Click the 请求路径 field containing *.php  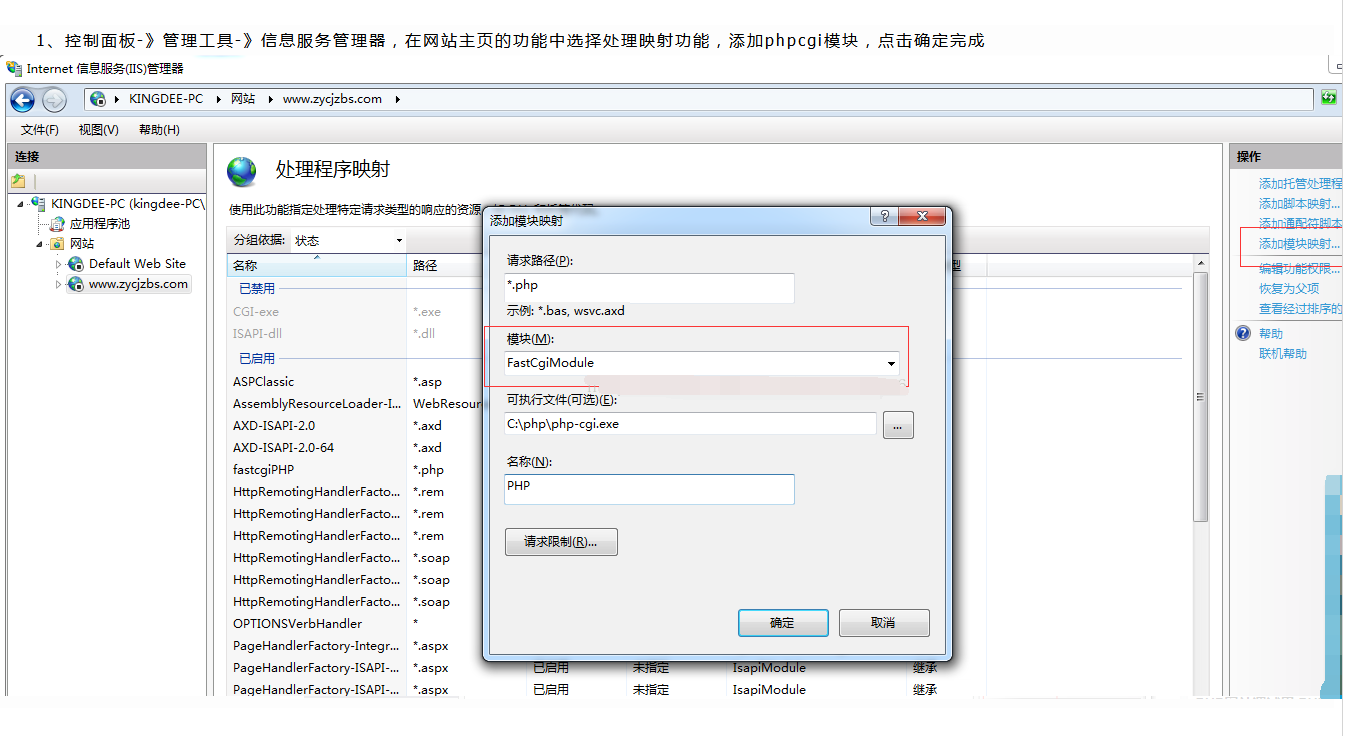[x=649, y=287]
